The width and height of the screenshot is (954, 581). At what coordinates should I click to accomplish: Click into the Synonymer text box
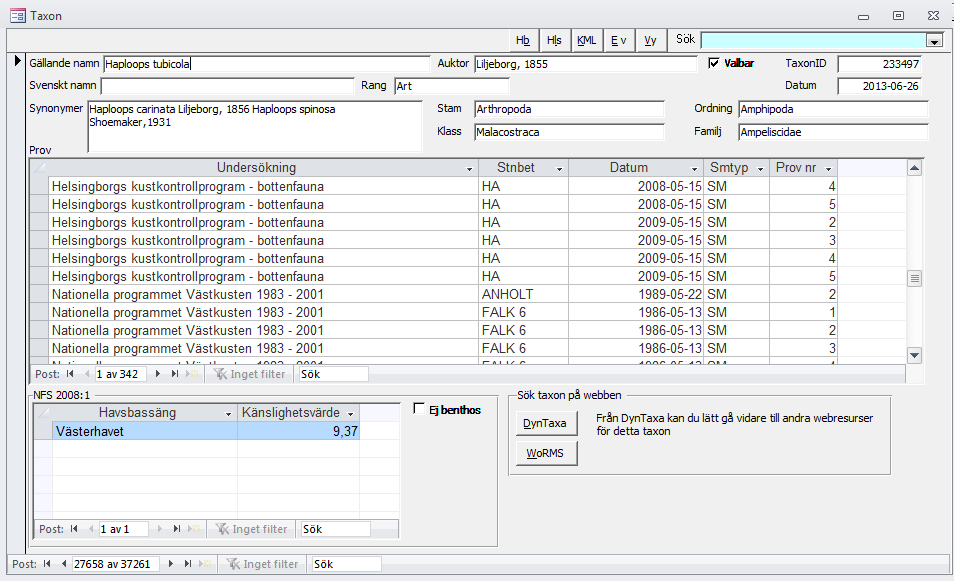pyautogui.click(x=255, y=126)
